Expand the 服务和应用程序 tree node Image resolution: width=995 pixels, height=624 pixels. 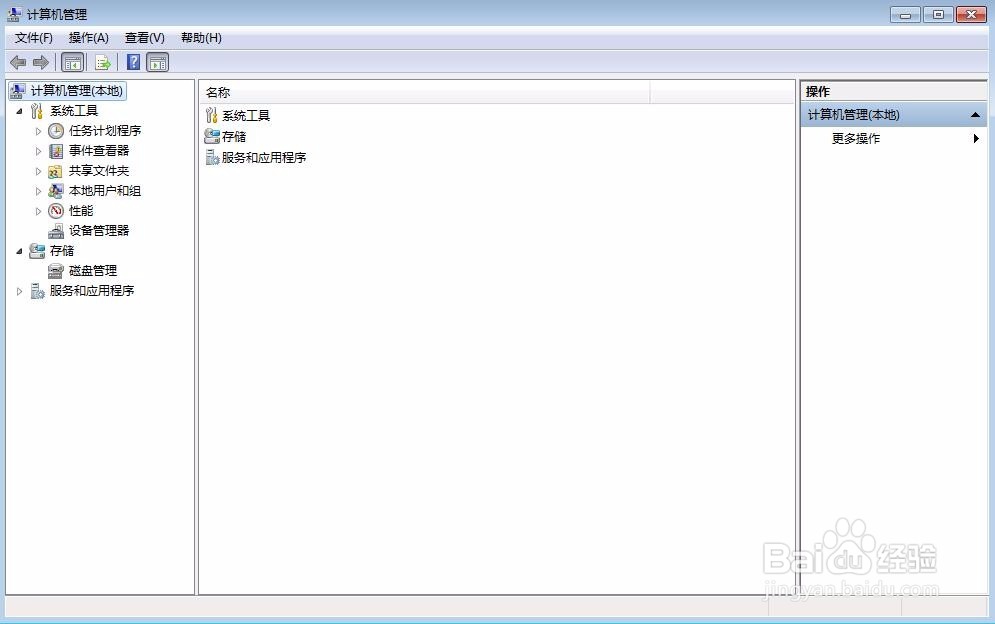(19, 291)
